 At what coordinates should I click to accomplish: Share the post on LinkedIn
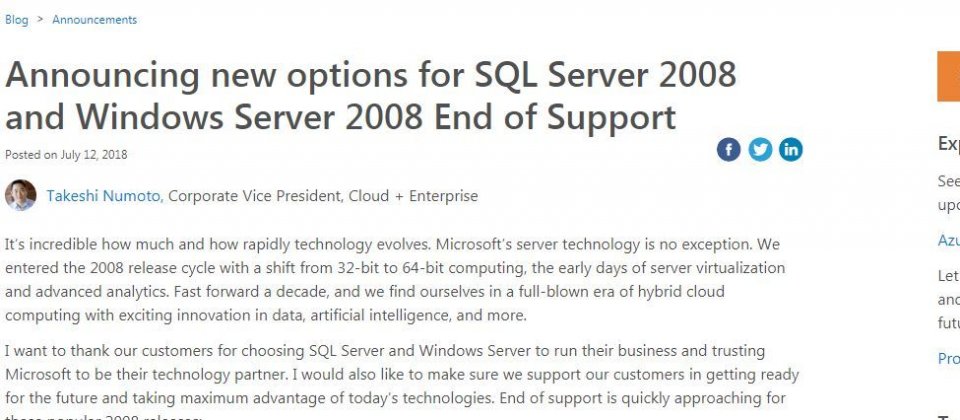(790, 149)
